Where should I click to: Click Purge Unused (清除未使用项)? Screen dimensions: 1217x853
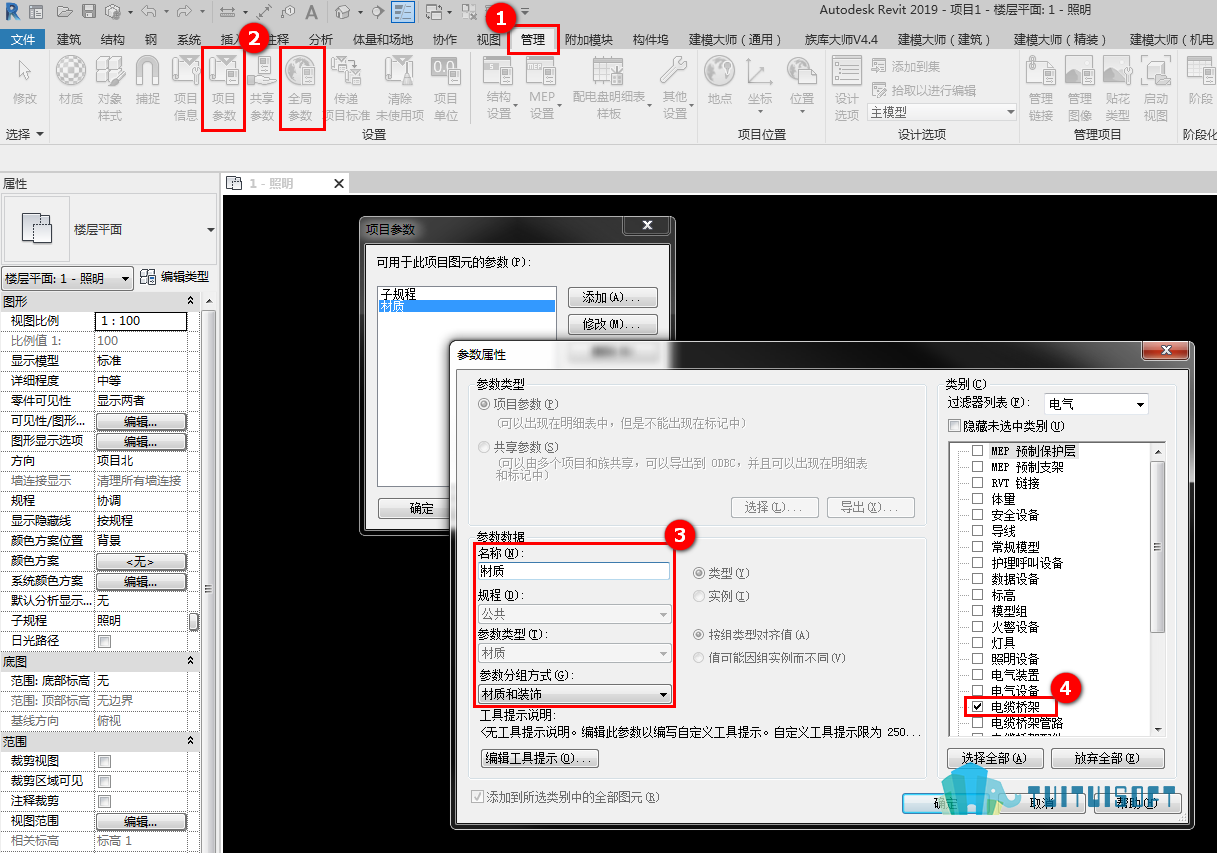400,88
